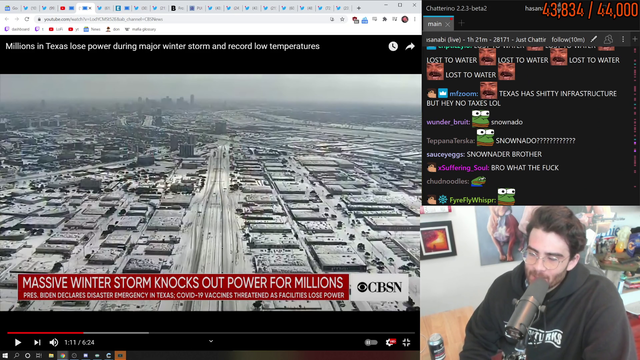Open YouTube player settings gear

tap(390, 342)
